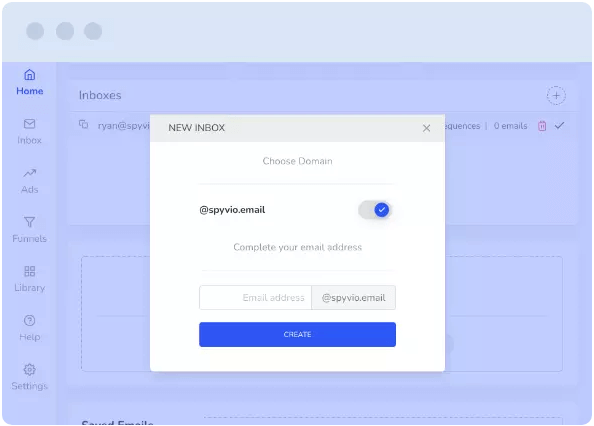Open the Help question icon
Image resolution: width=594 pixels, height=426 pixels.
(x=30, y=320)
